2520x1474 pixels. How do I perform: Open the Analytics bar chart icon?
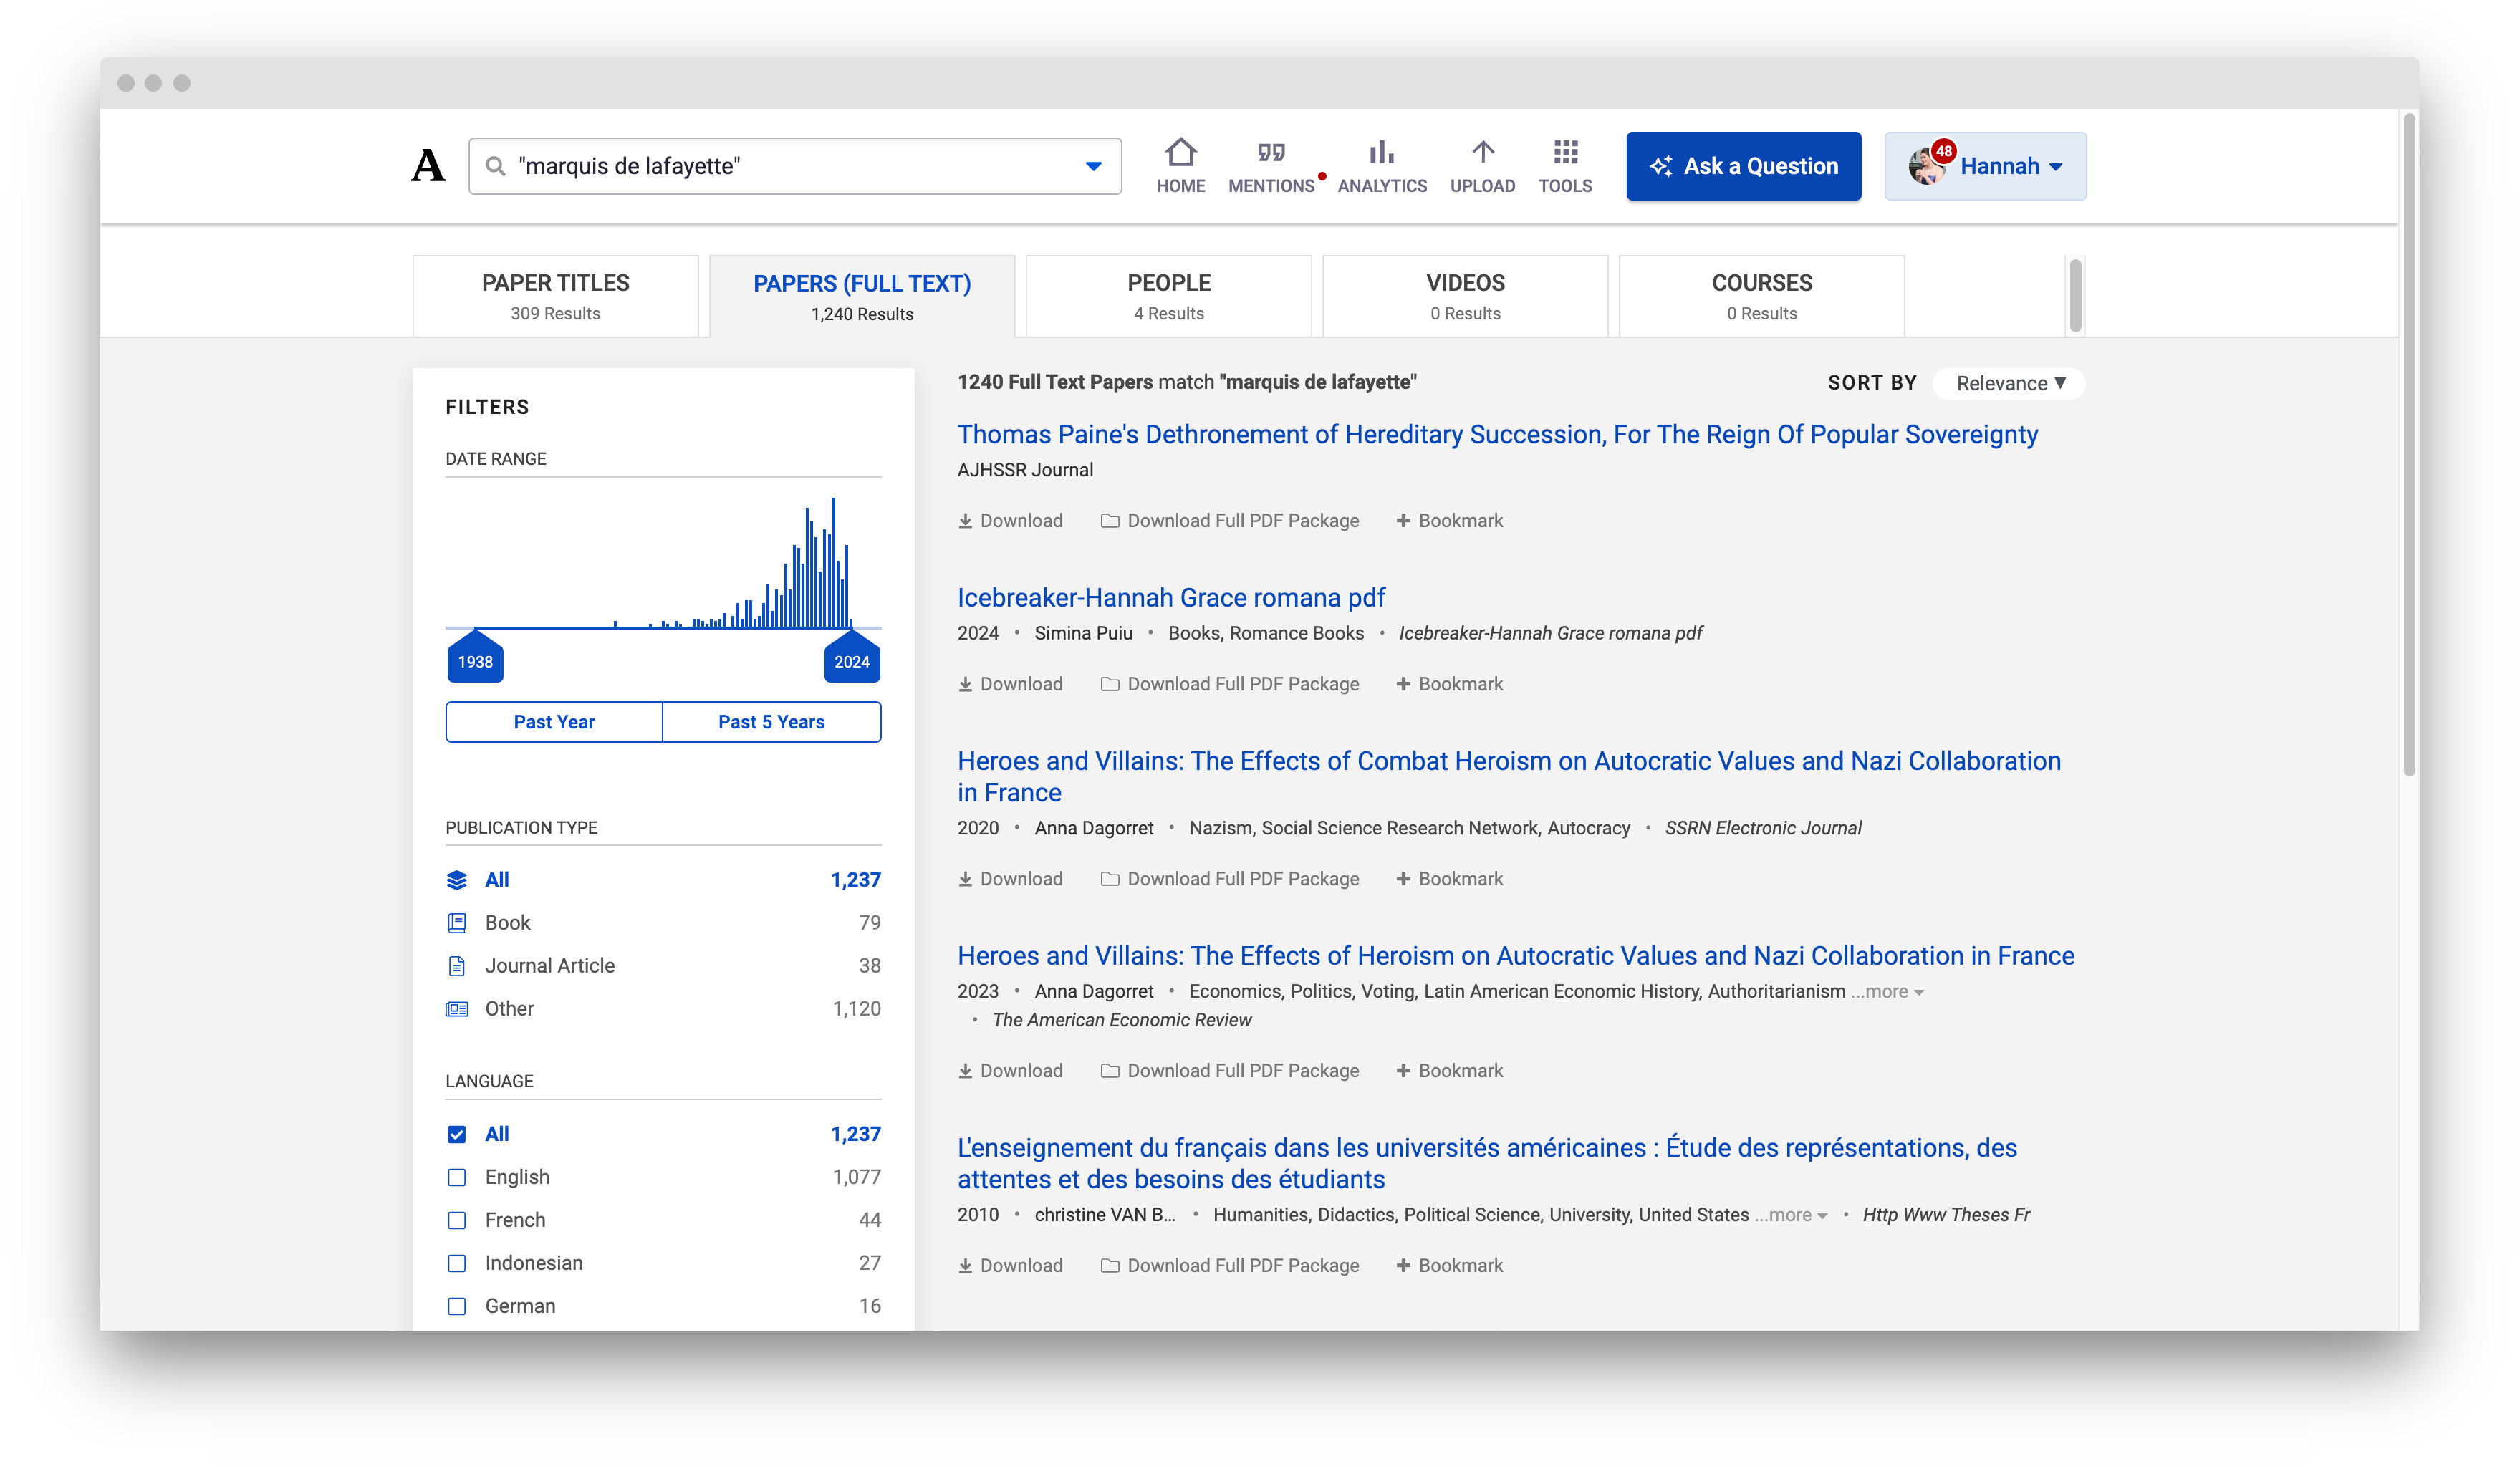tap(1382, 152)
